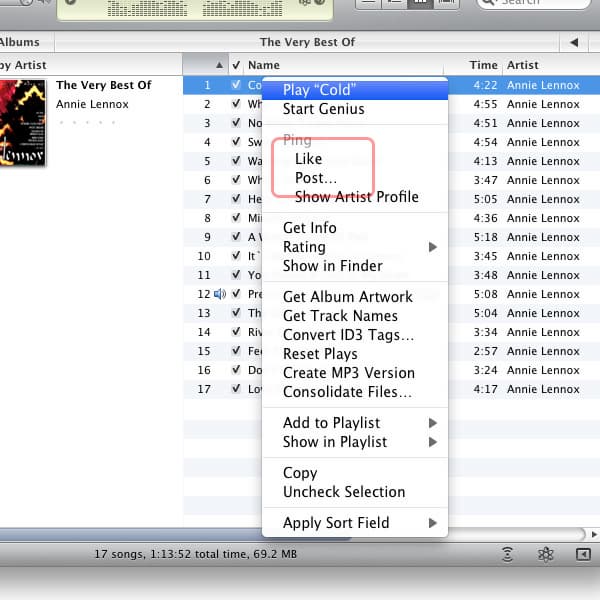Image resolution: width=600 pixels, height=600 pixels.
Task: Click the Search field
Action: [x=534, y=3]
